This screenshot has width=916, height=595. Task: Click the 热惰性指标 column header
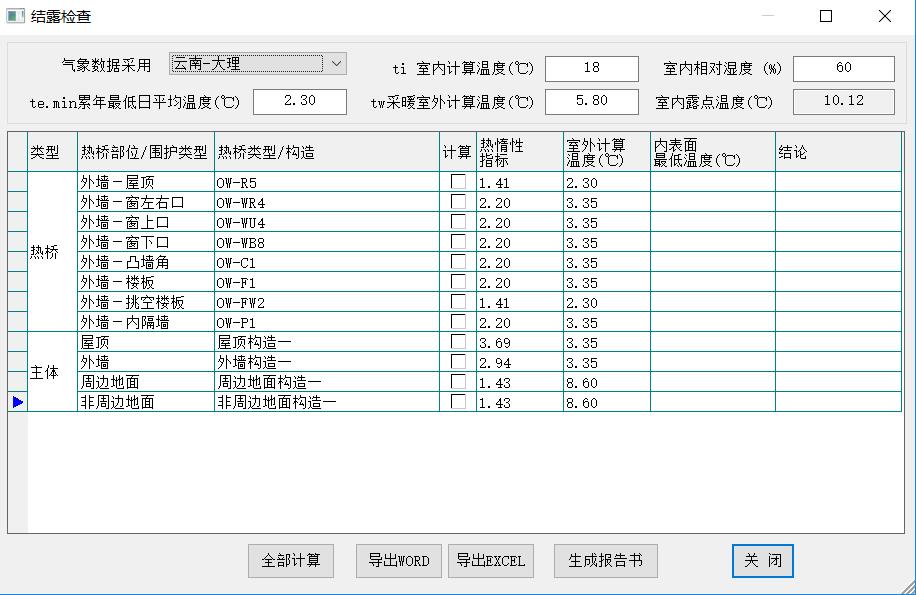(519, 152)
